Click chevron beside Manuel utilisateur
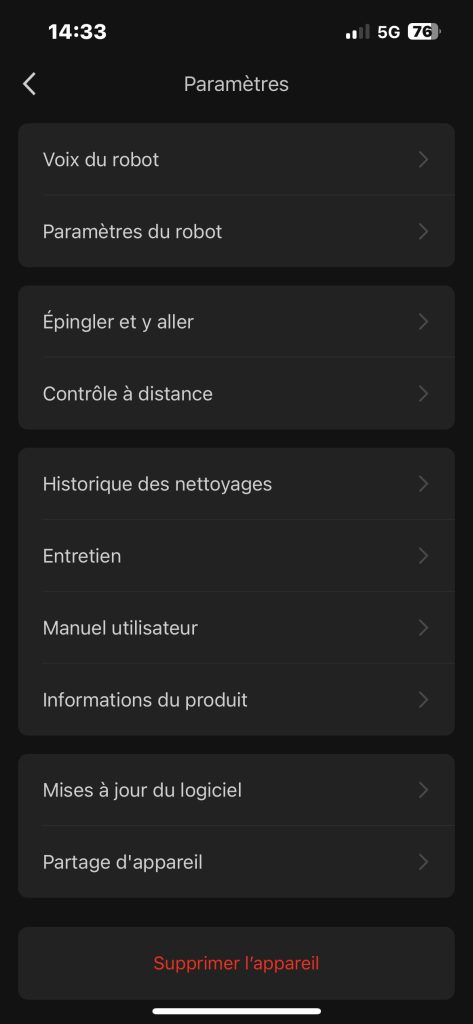The height and width of the screenshot is (1024, 473). tap(423, 628)
